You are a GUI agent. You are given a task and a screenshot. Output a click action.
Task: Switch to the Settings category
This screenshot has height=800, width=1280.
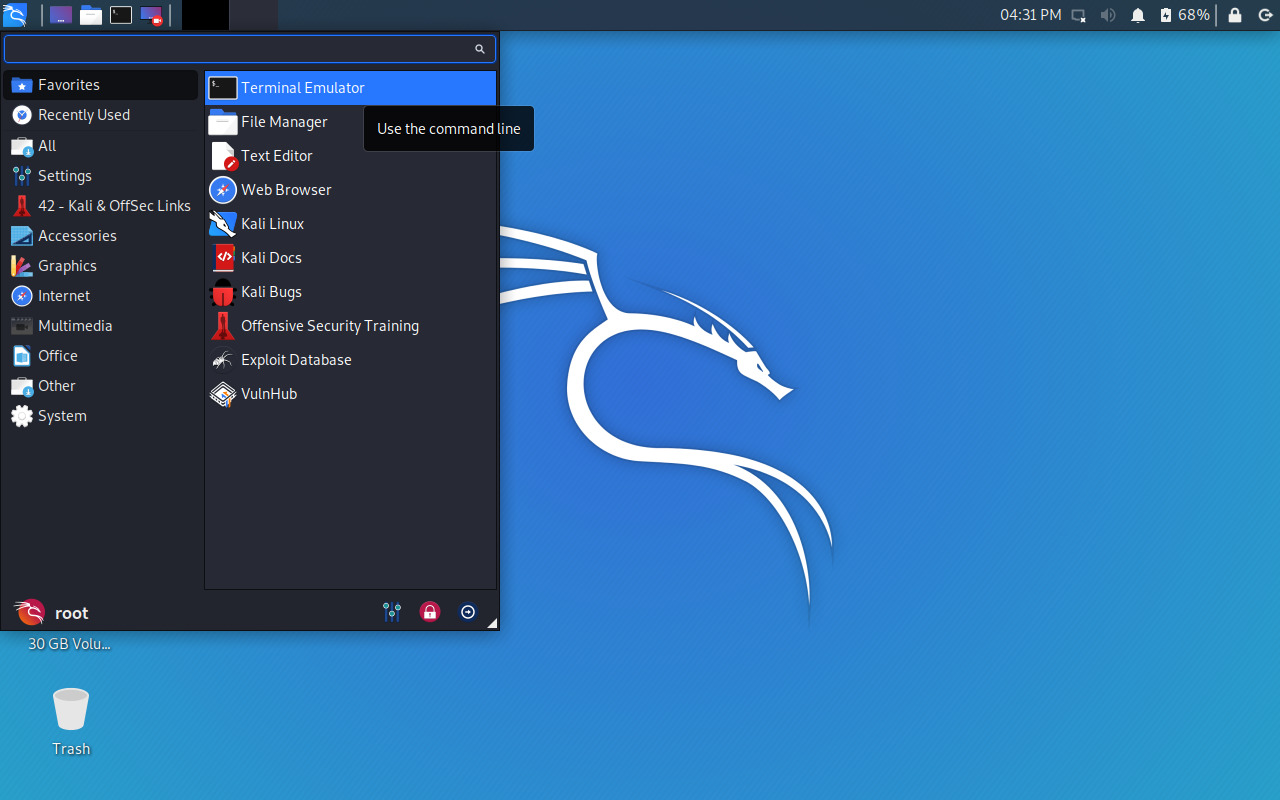tap(63, 175)
